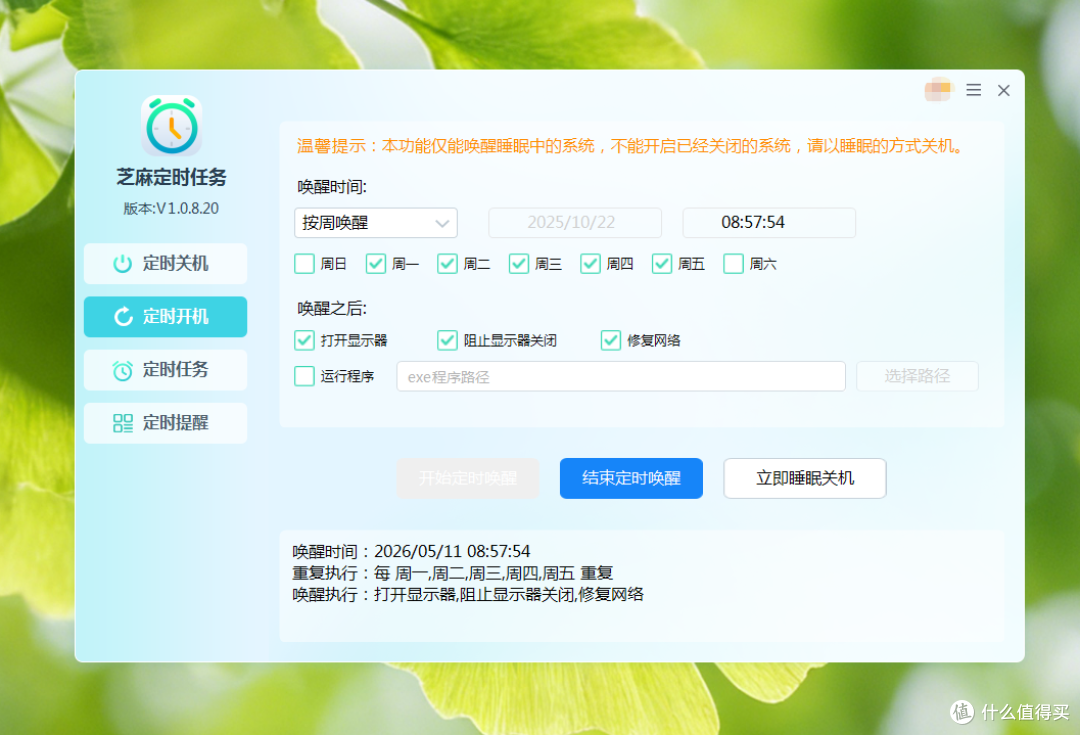Viewport: 1080px width, 735px height.
Task: Click 结束定时唤醒 button
Action: click(x=631, y=478)
